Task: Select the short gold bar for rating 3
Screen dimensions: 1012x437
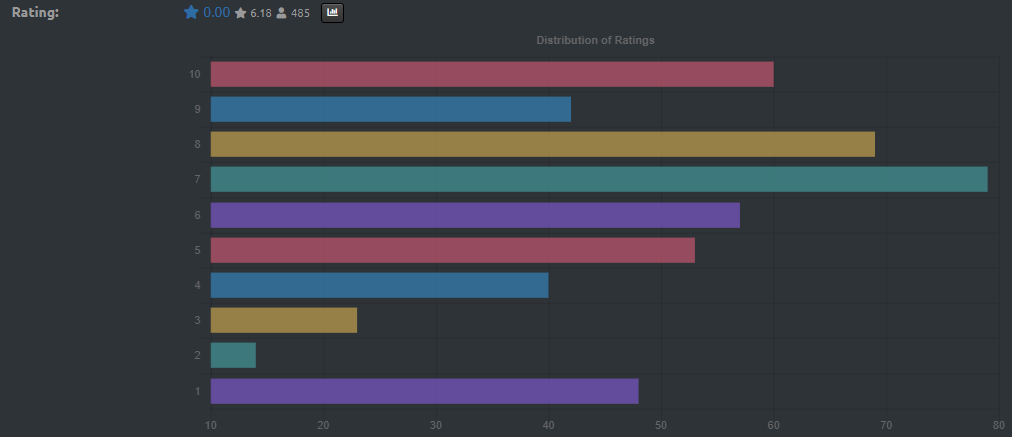Action: pyautogui.click(x=283, y=320)
